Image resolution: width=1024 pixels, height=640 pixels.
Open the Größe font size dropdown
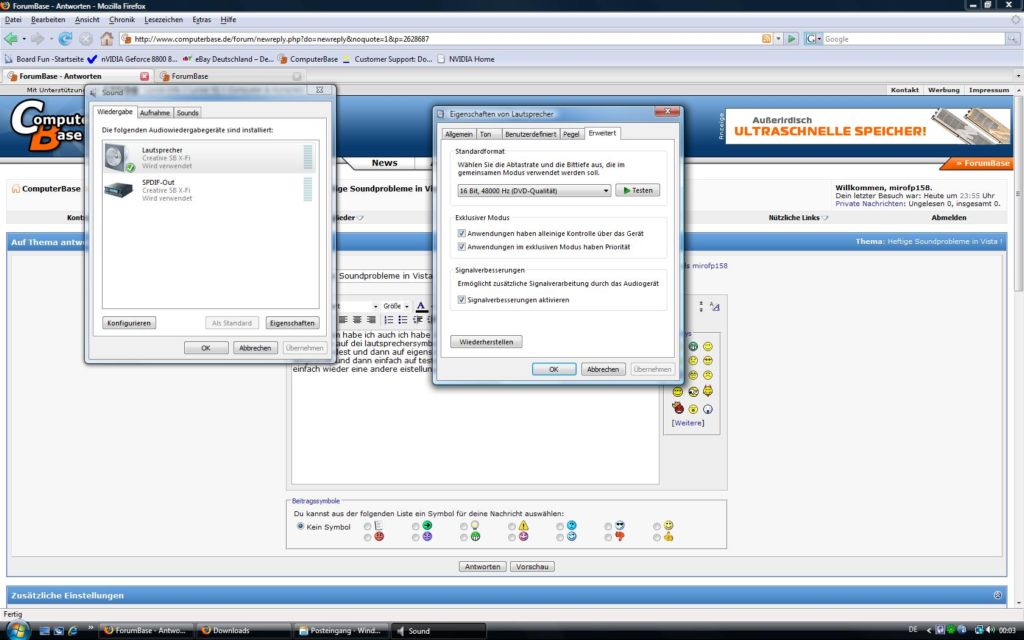[x=396, y=306]
